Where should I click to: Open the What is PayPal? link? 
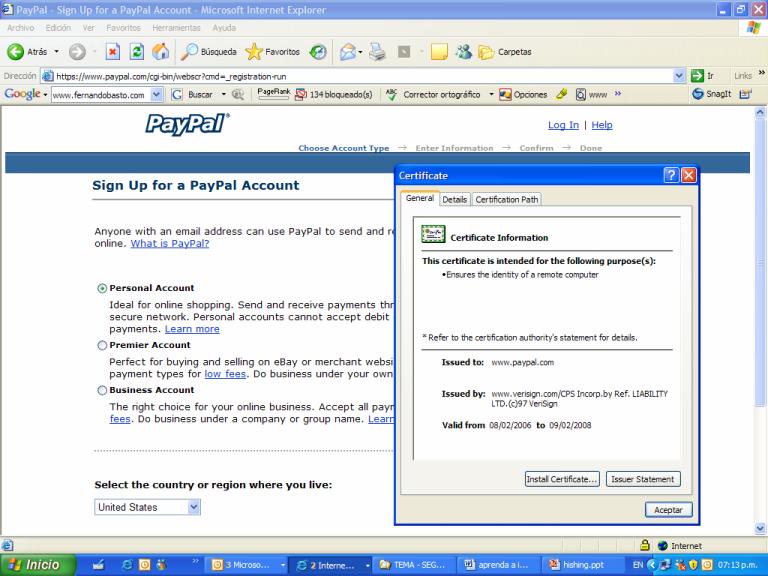pyautogui.click(x=169, y=243)
